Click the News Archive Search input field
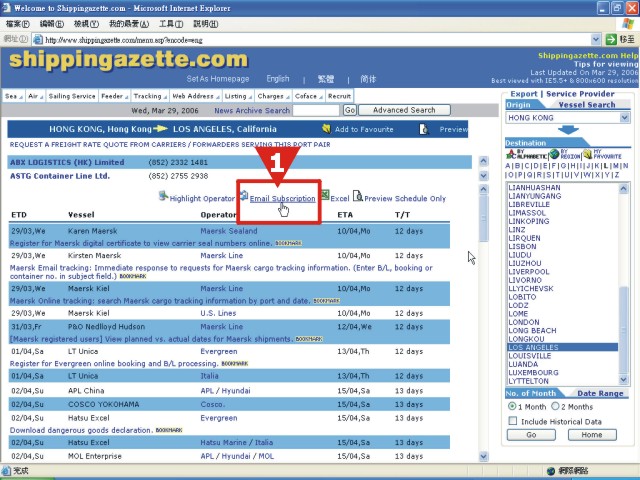 [316, 110]
